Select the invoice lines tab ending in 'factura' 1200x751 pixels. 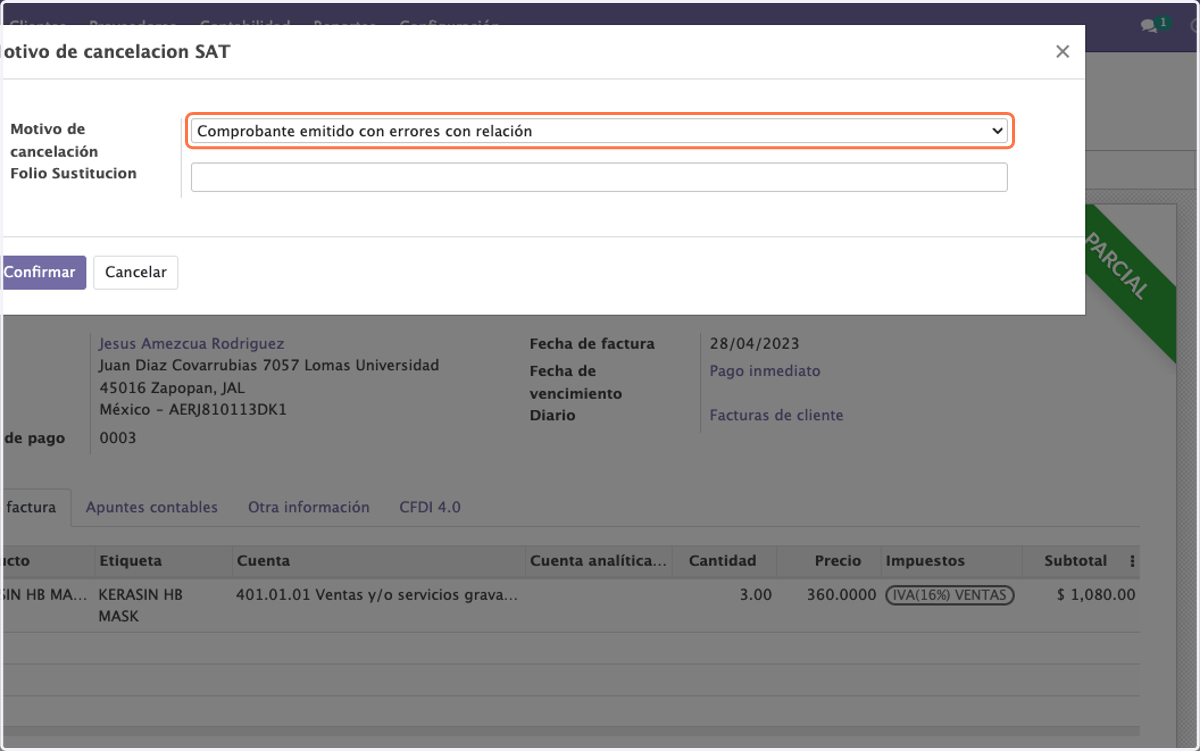click(x=34, y=507)
